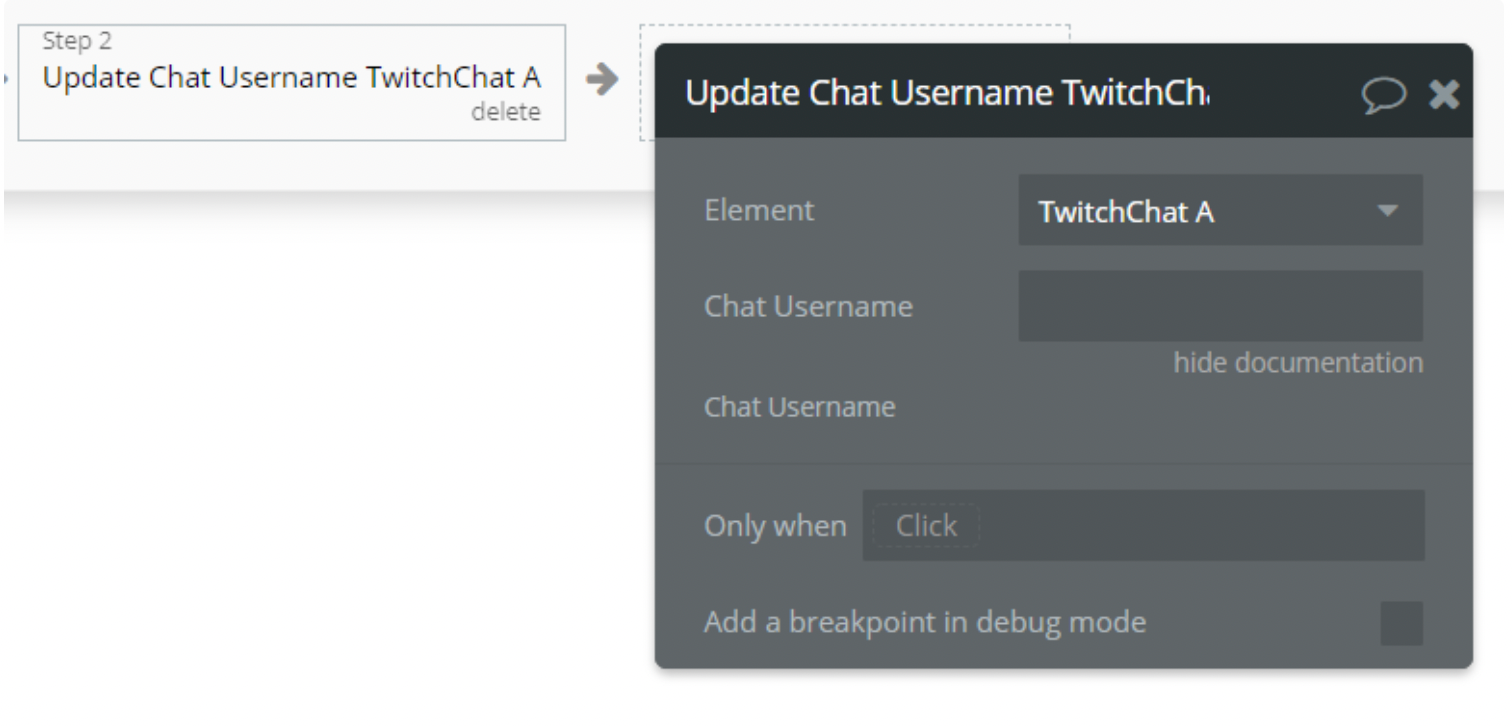Delete the Step 2 action
The image size is (1512, 726).
click(x=505, y=112)
